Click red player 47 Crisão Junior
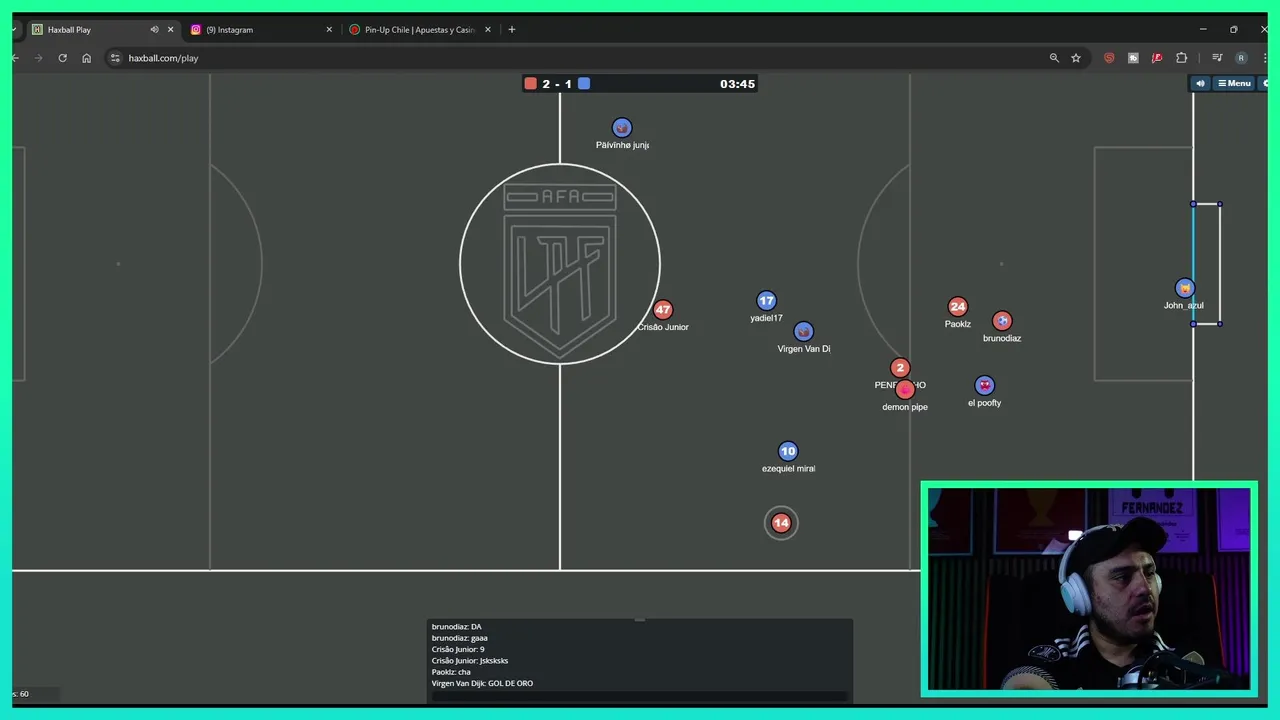1280x720 pixels. (x=663, y=310)
